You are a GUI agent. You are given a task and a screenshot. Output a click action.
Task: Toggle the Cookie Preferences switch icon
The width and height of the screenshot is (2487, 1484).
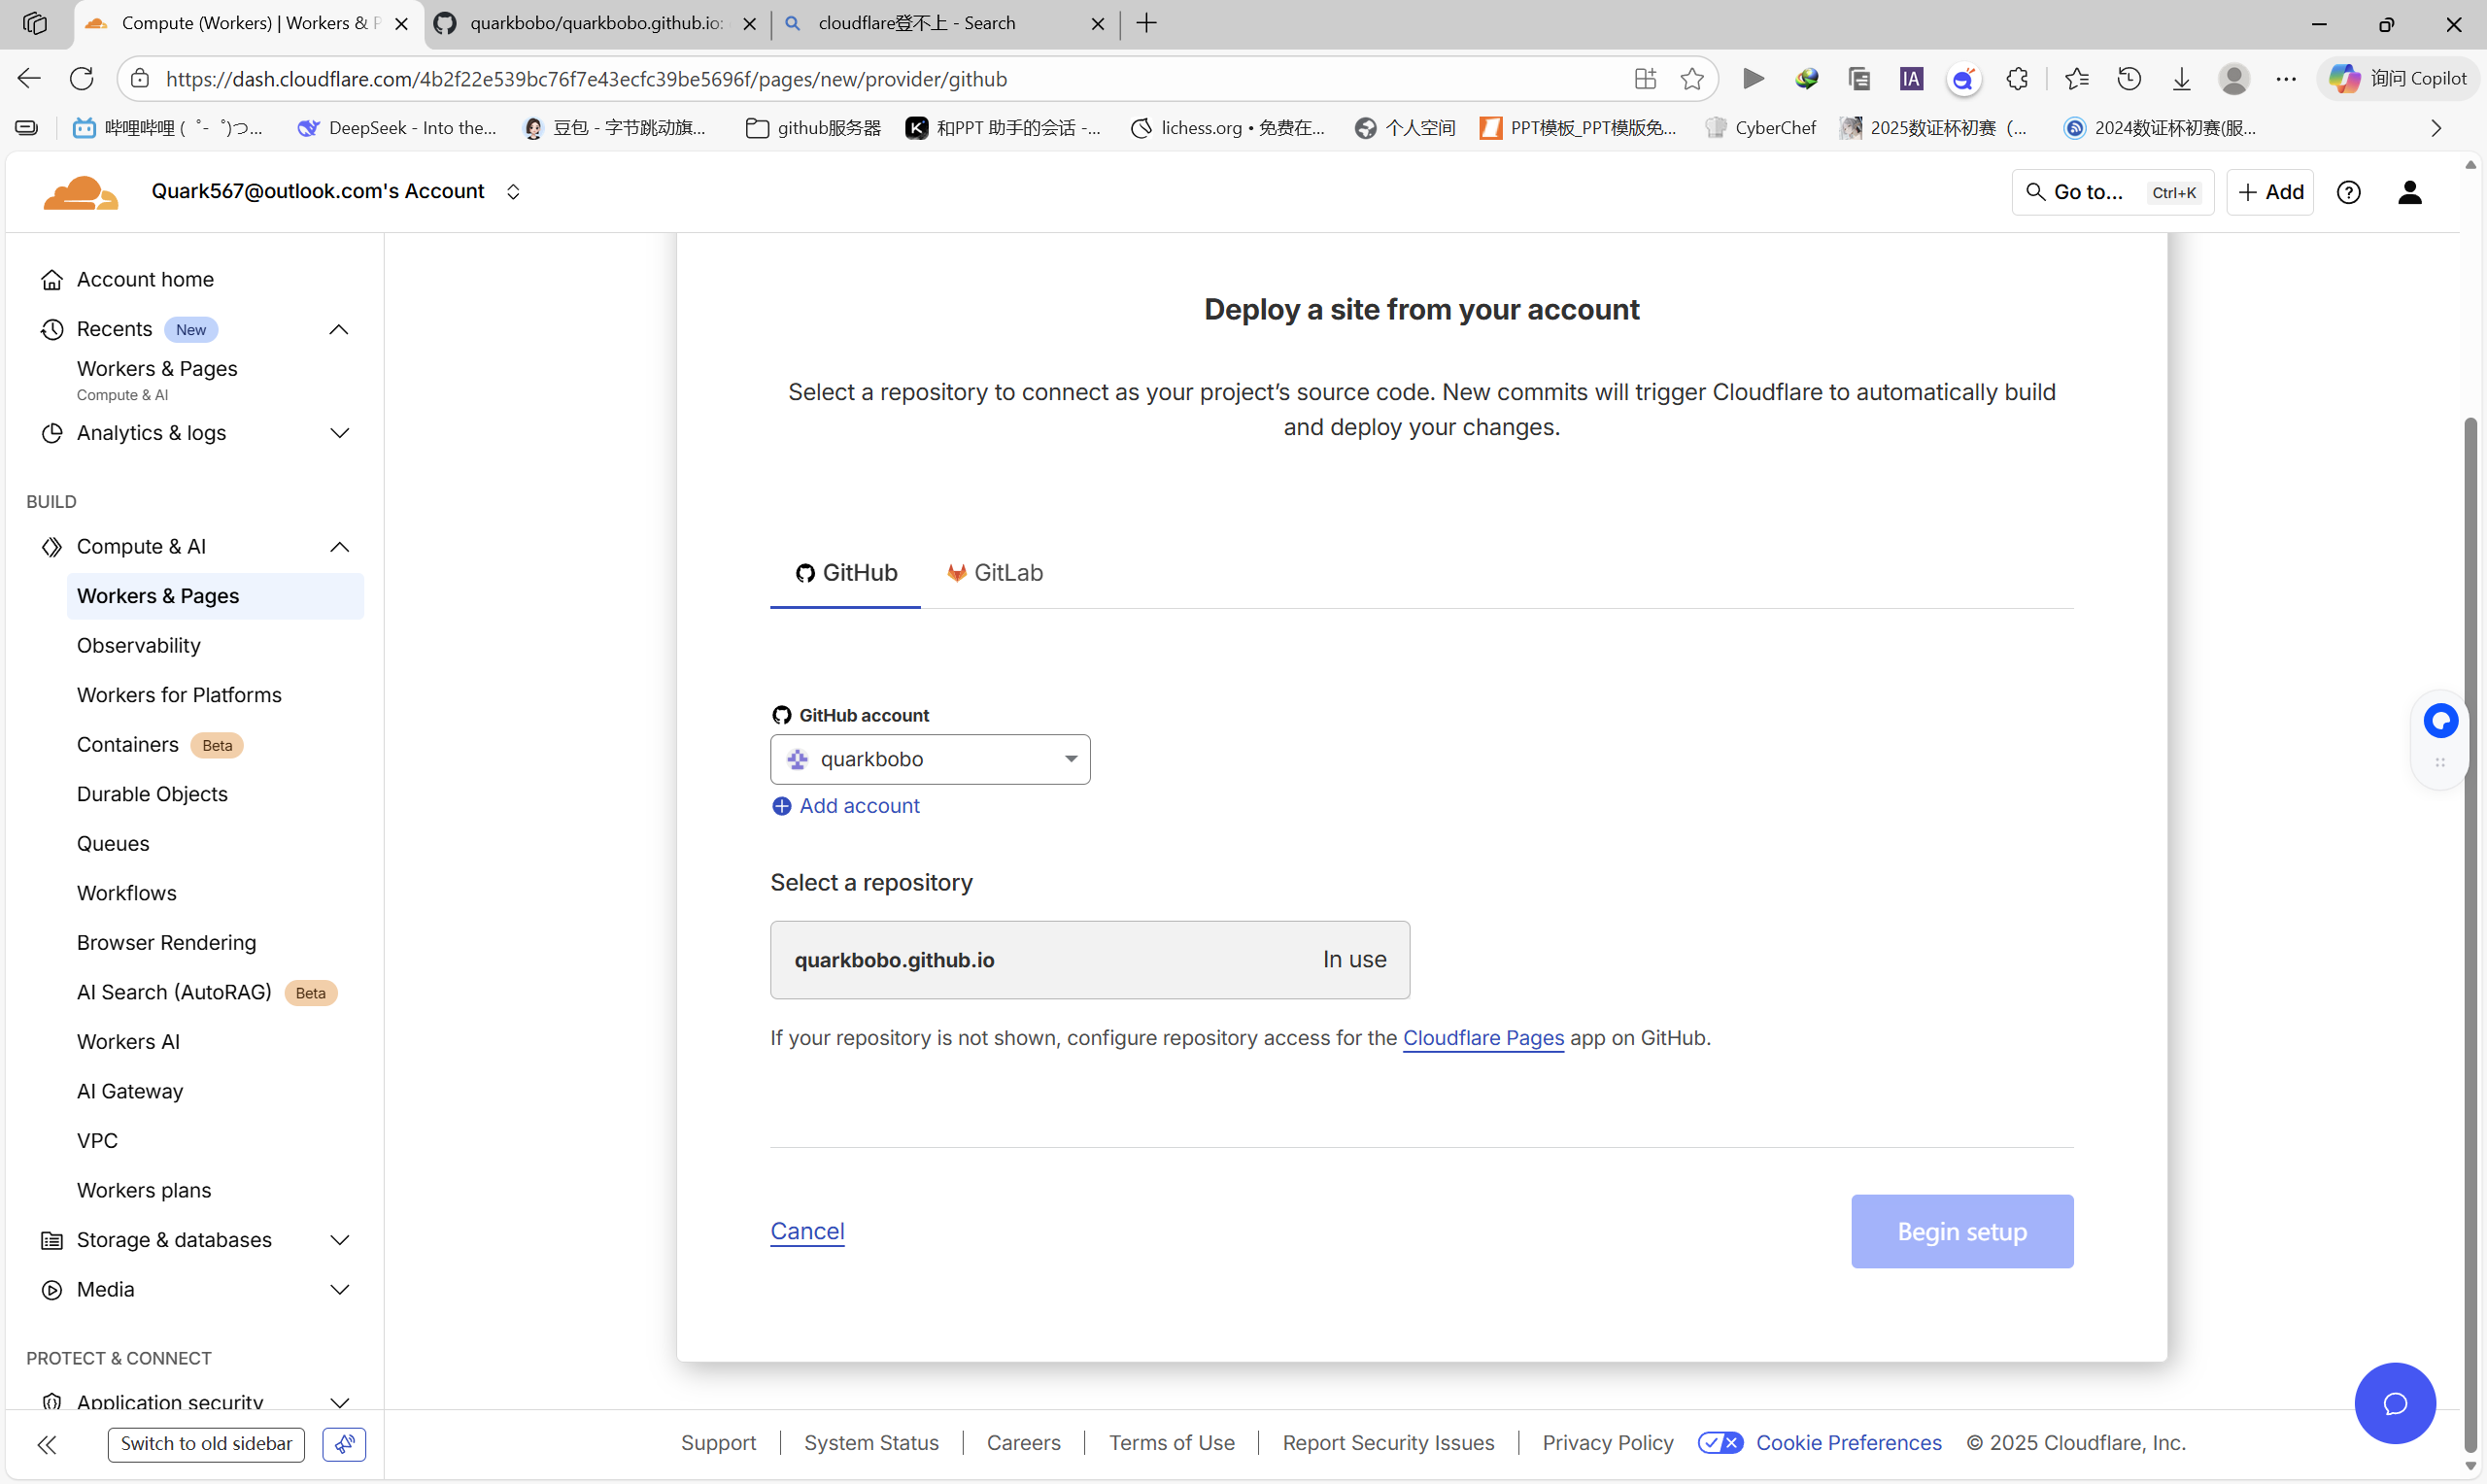pos(1720,1442)
